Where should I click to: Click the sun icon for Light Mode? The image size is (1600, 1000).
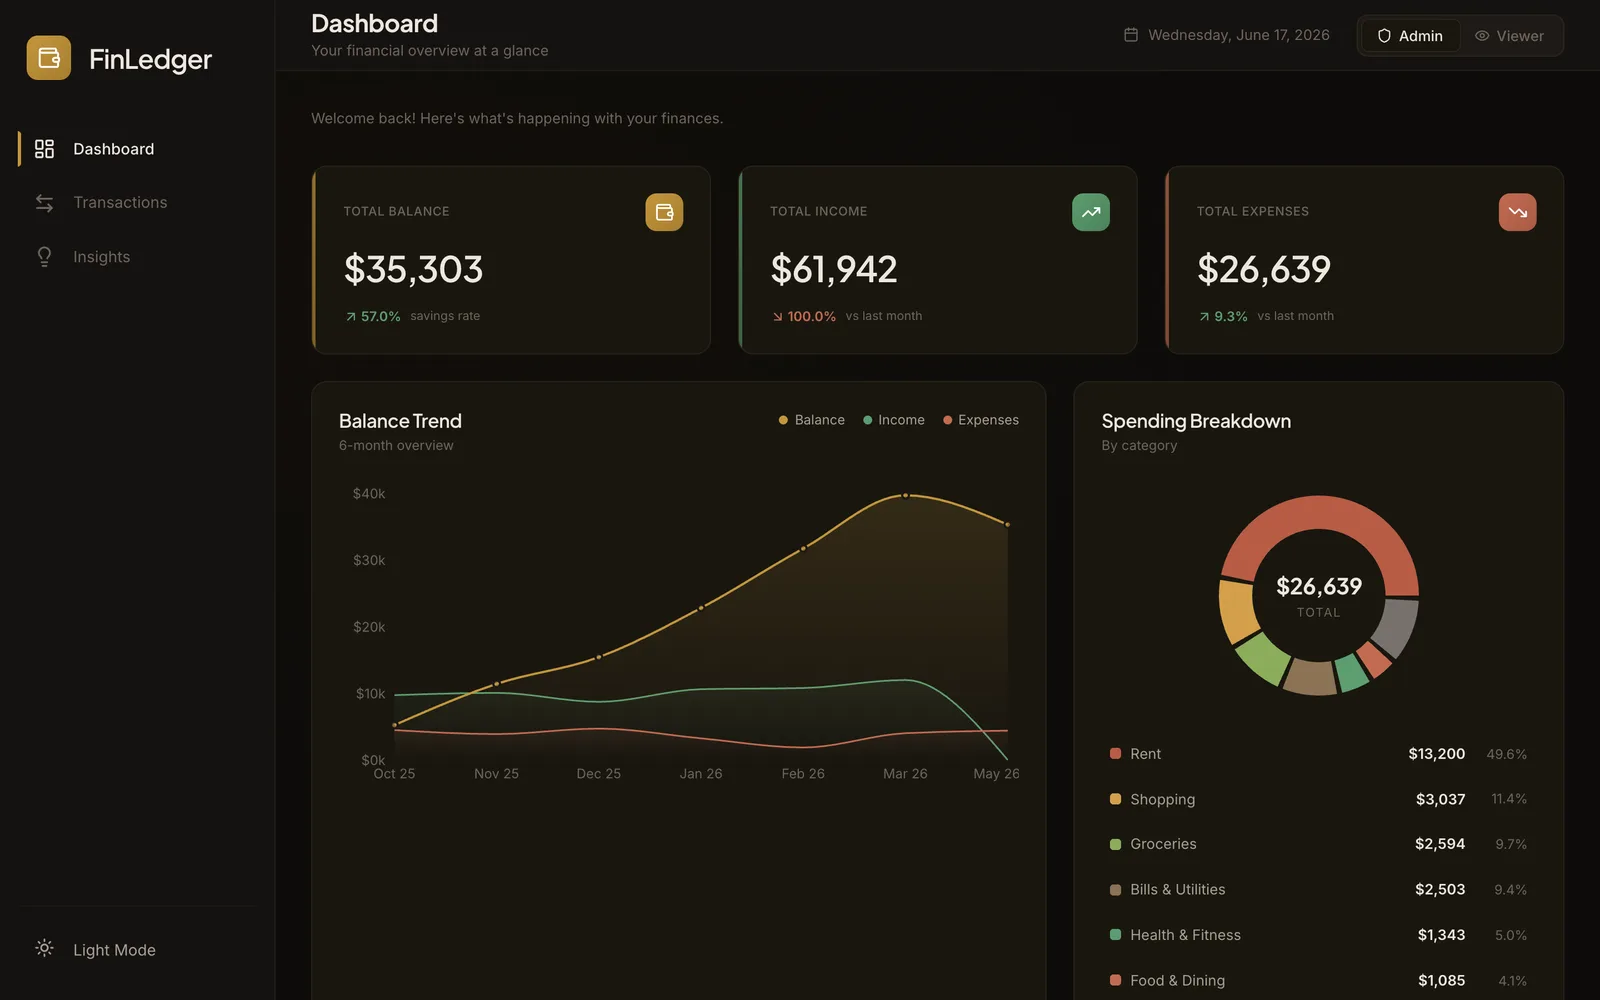(44, 948)
